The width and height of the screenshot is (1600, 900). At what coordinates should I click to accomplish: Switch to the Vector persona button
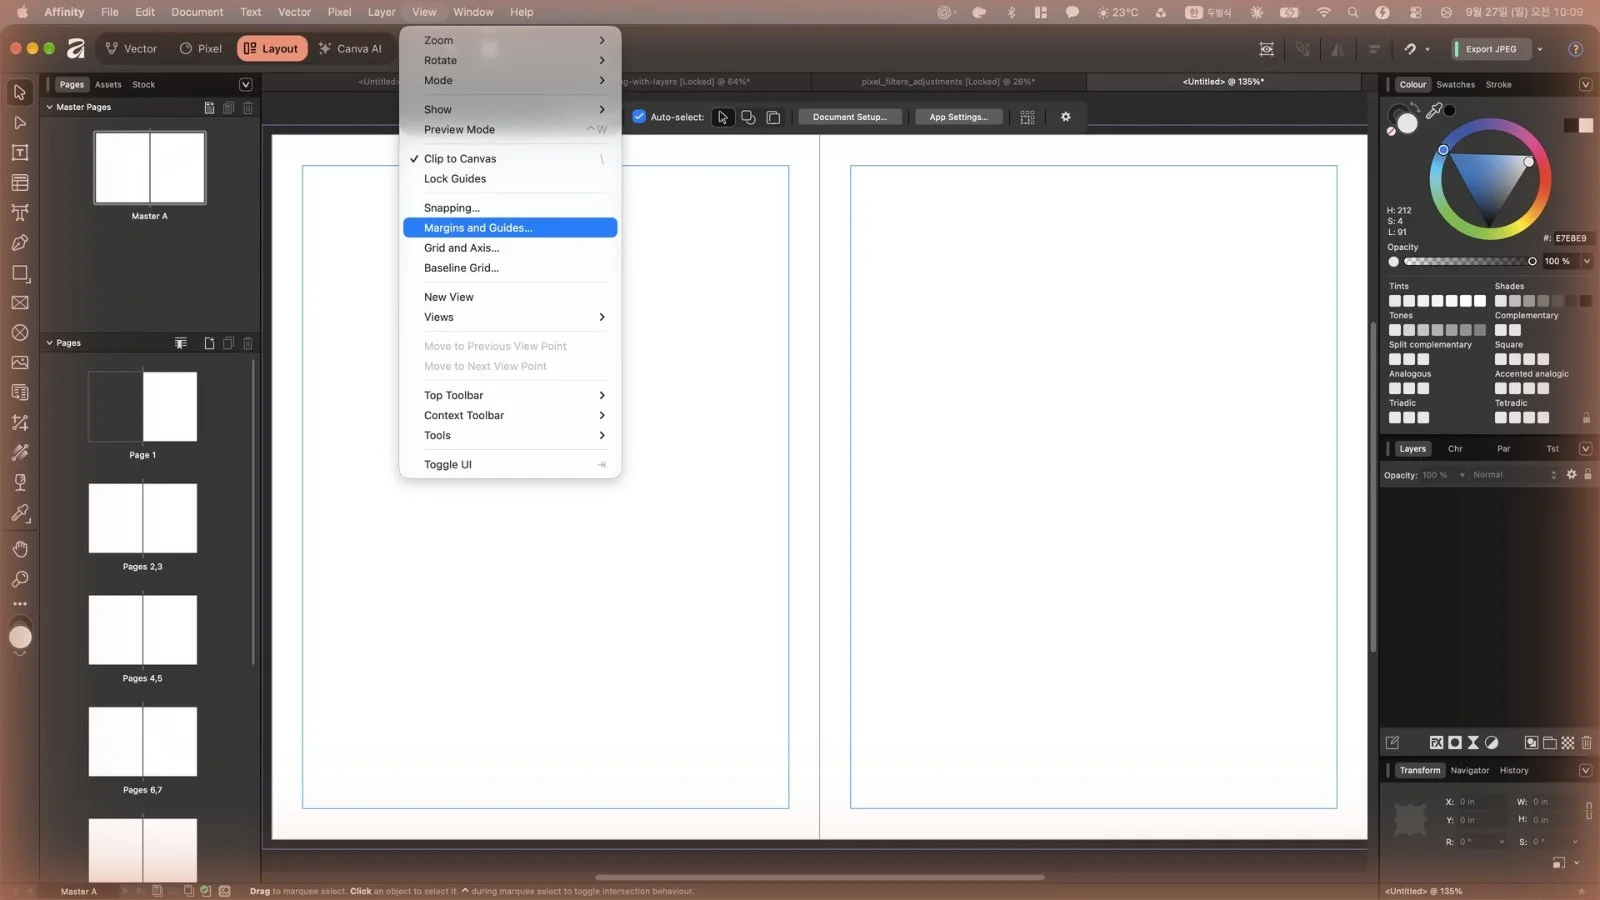click(132, 49)
